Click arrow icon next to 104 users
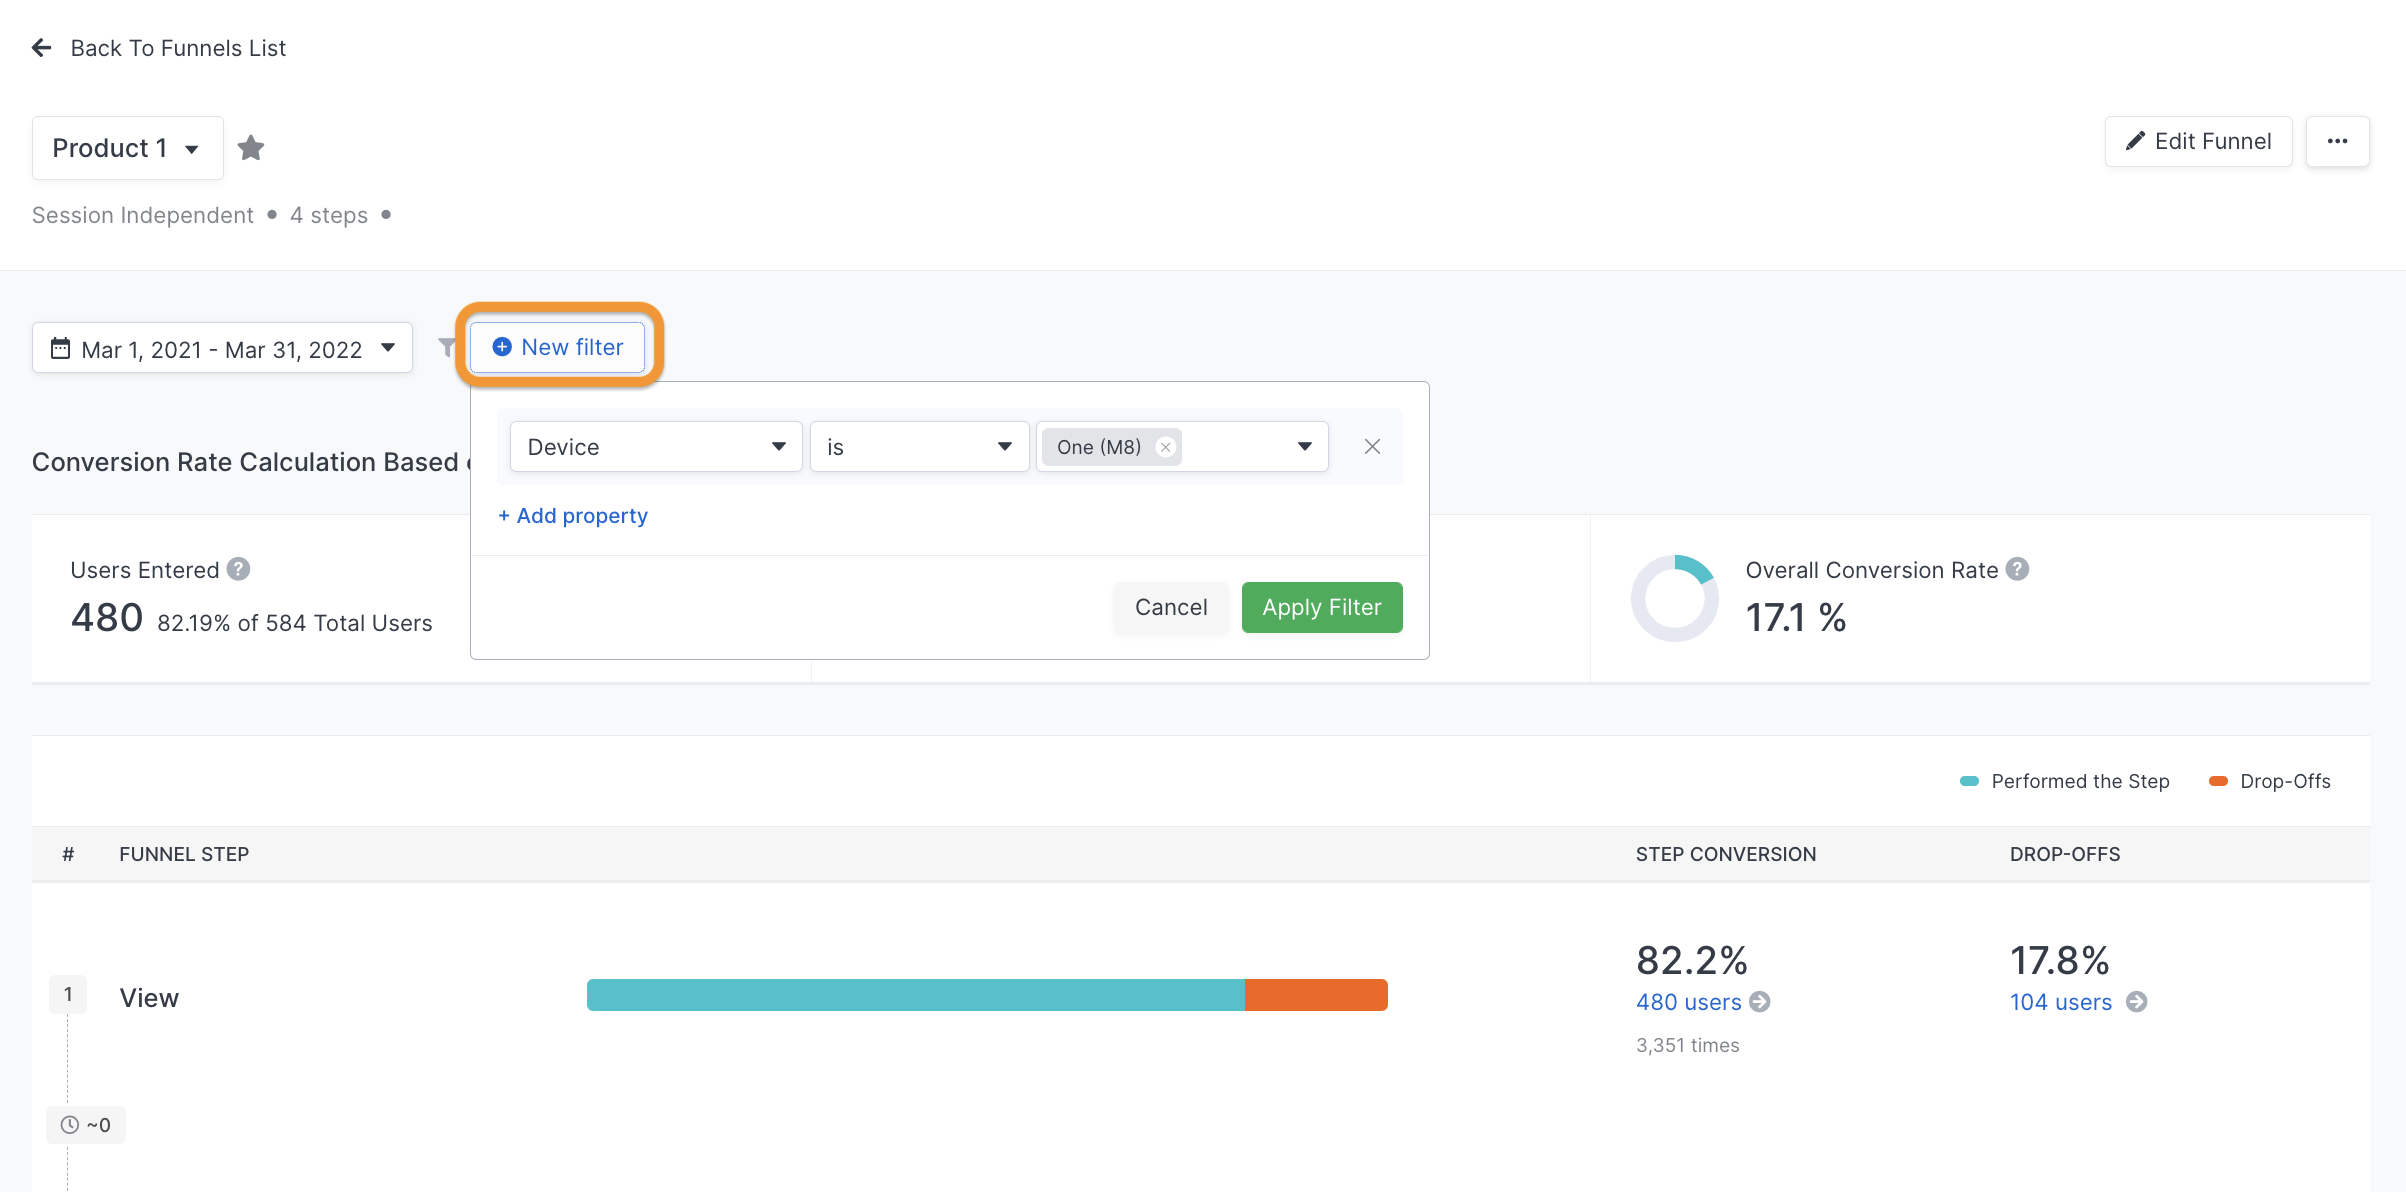The height and width of the screenshot is (1192, 2406). pyautogui.click(x=2136, y=1002)
